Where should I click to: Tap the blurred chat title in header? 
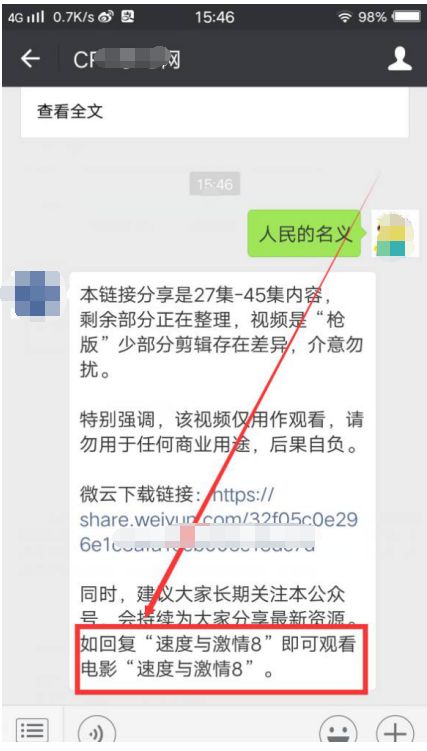(126, 59)
